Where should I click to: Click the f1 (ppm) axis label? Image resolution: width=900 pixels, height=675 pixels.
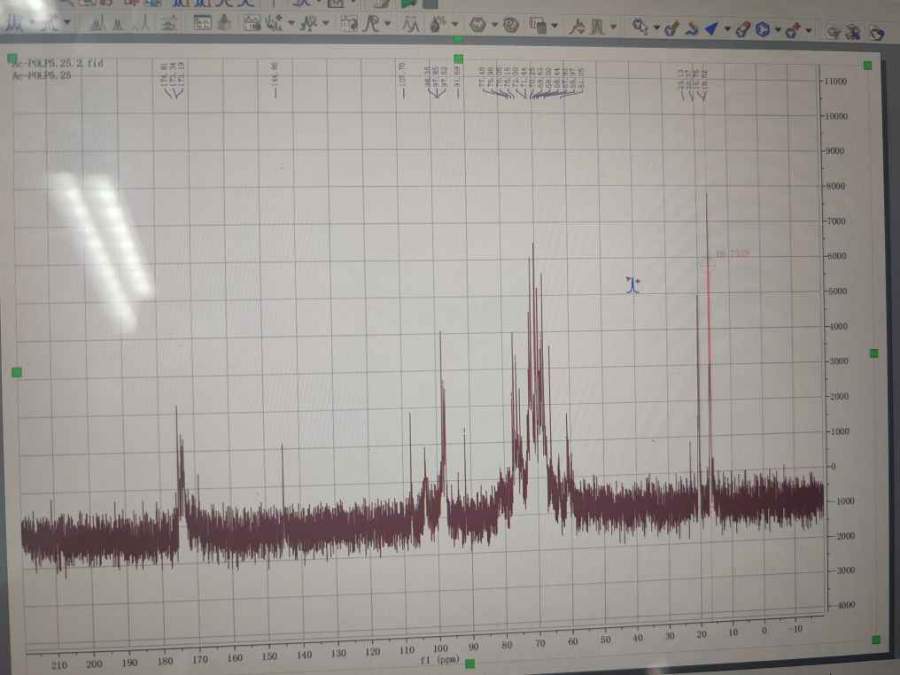433,660
